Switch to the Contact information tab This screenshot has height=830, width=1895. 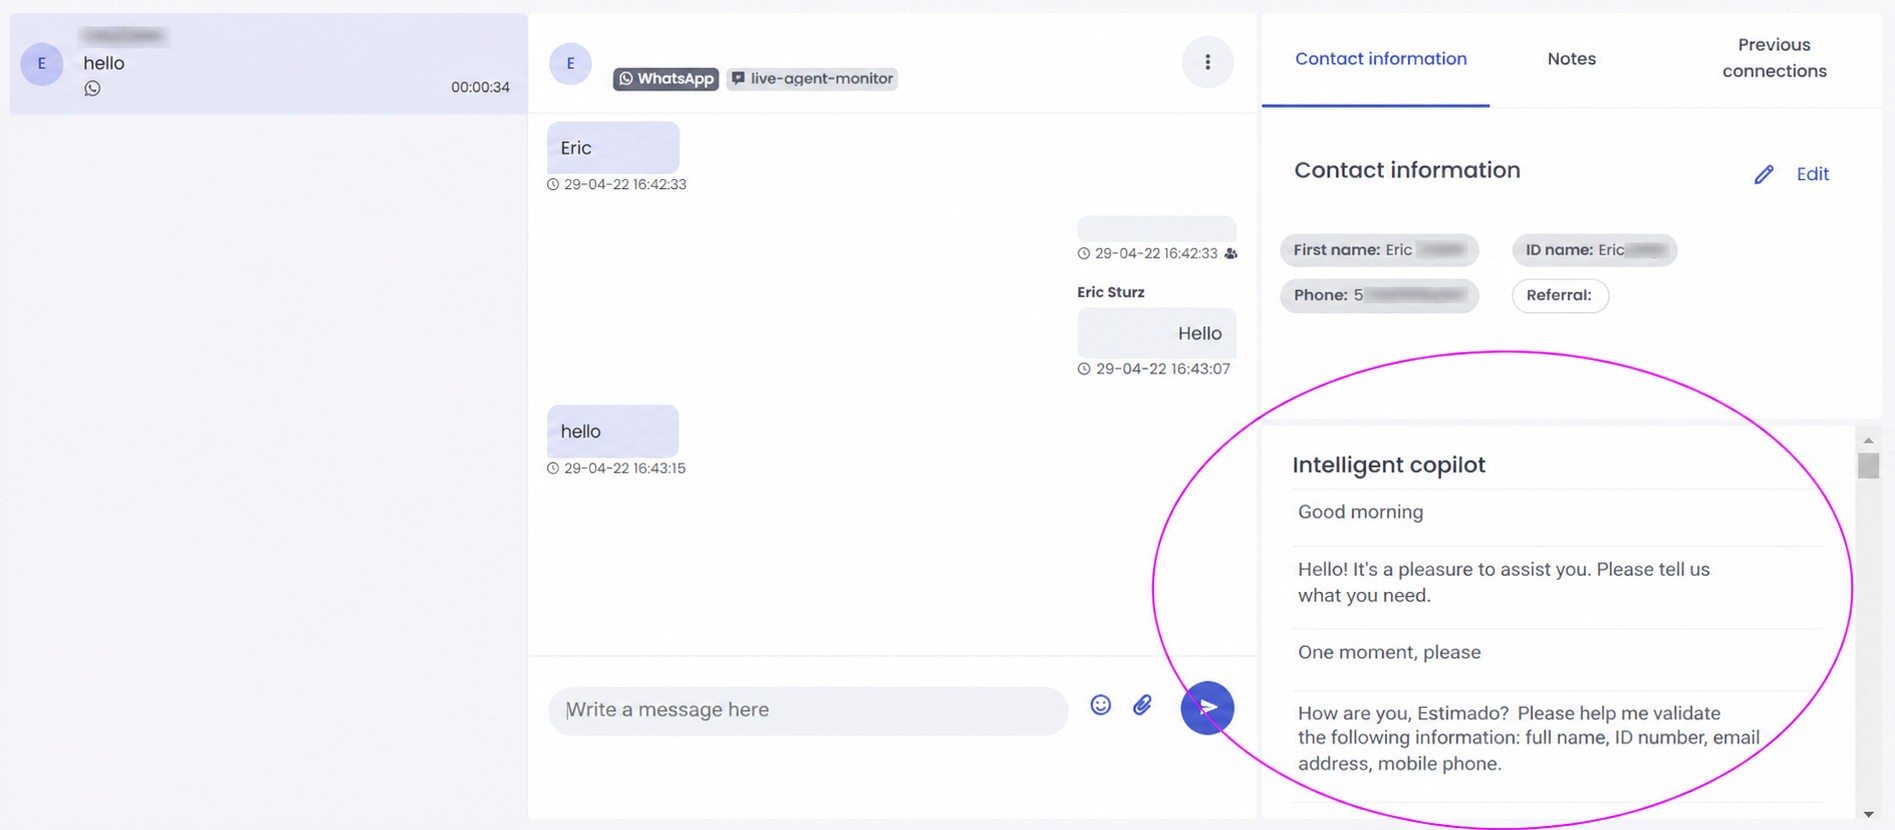pos(1380,59)
